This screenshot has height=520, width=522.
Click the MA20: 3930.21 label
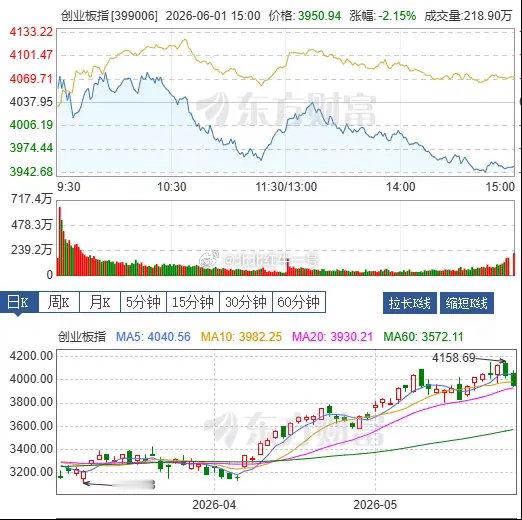332,337
